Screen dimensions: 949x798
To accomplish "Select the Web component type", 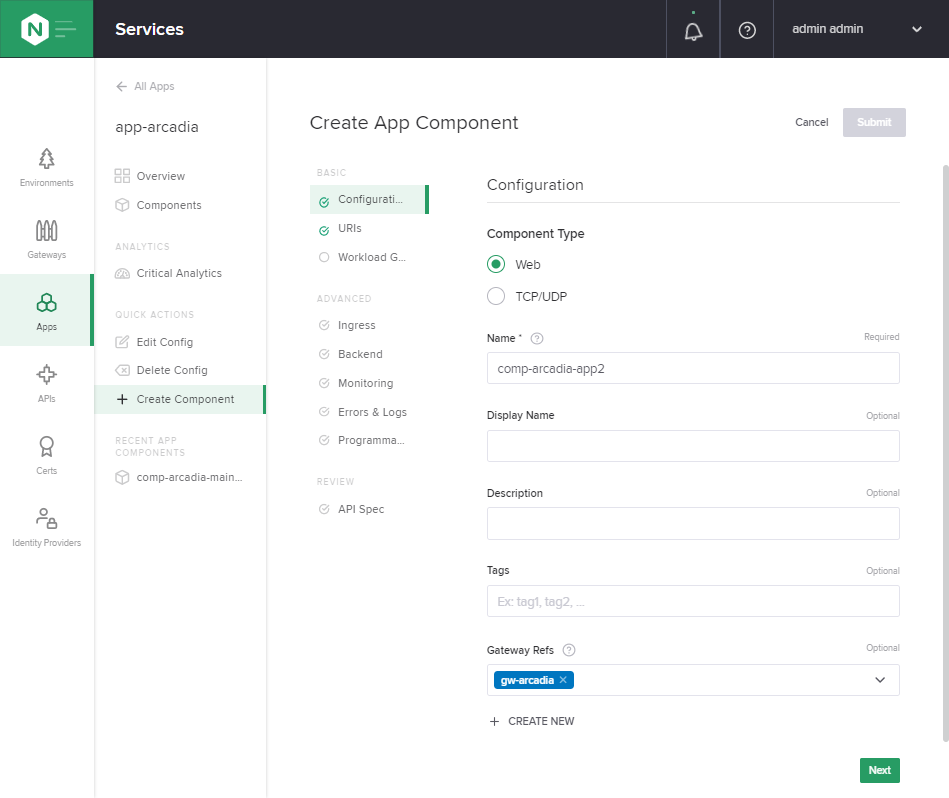I will point(496,264).
